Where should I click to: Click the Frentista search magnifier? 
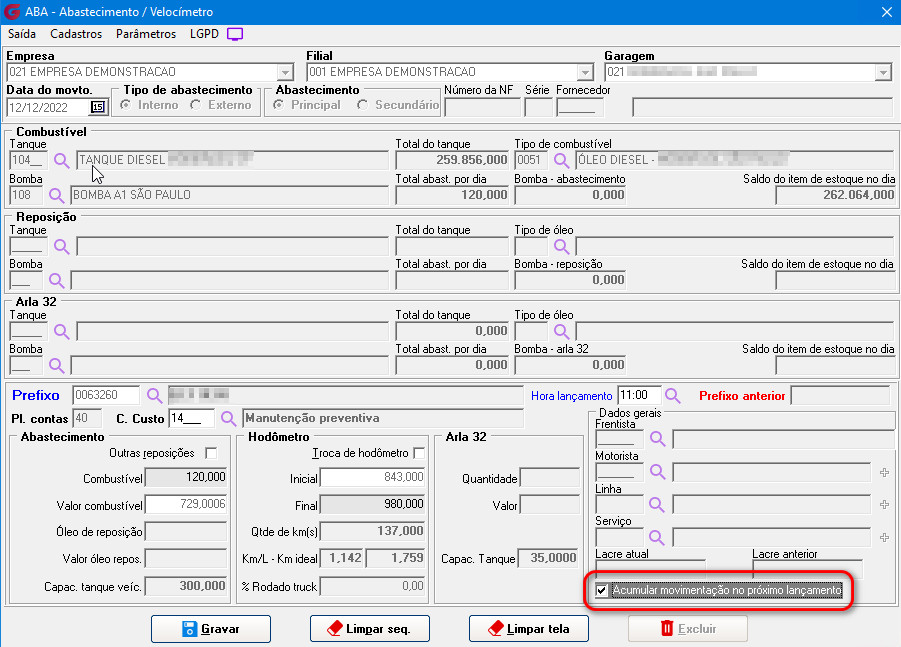click(657, 439)
